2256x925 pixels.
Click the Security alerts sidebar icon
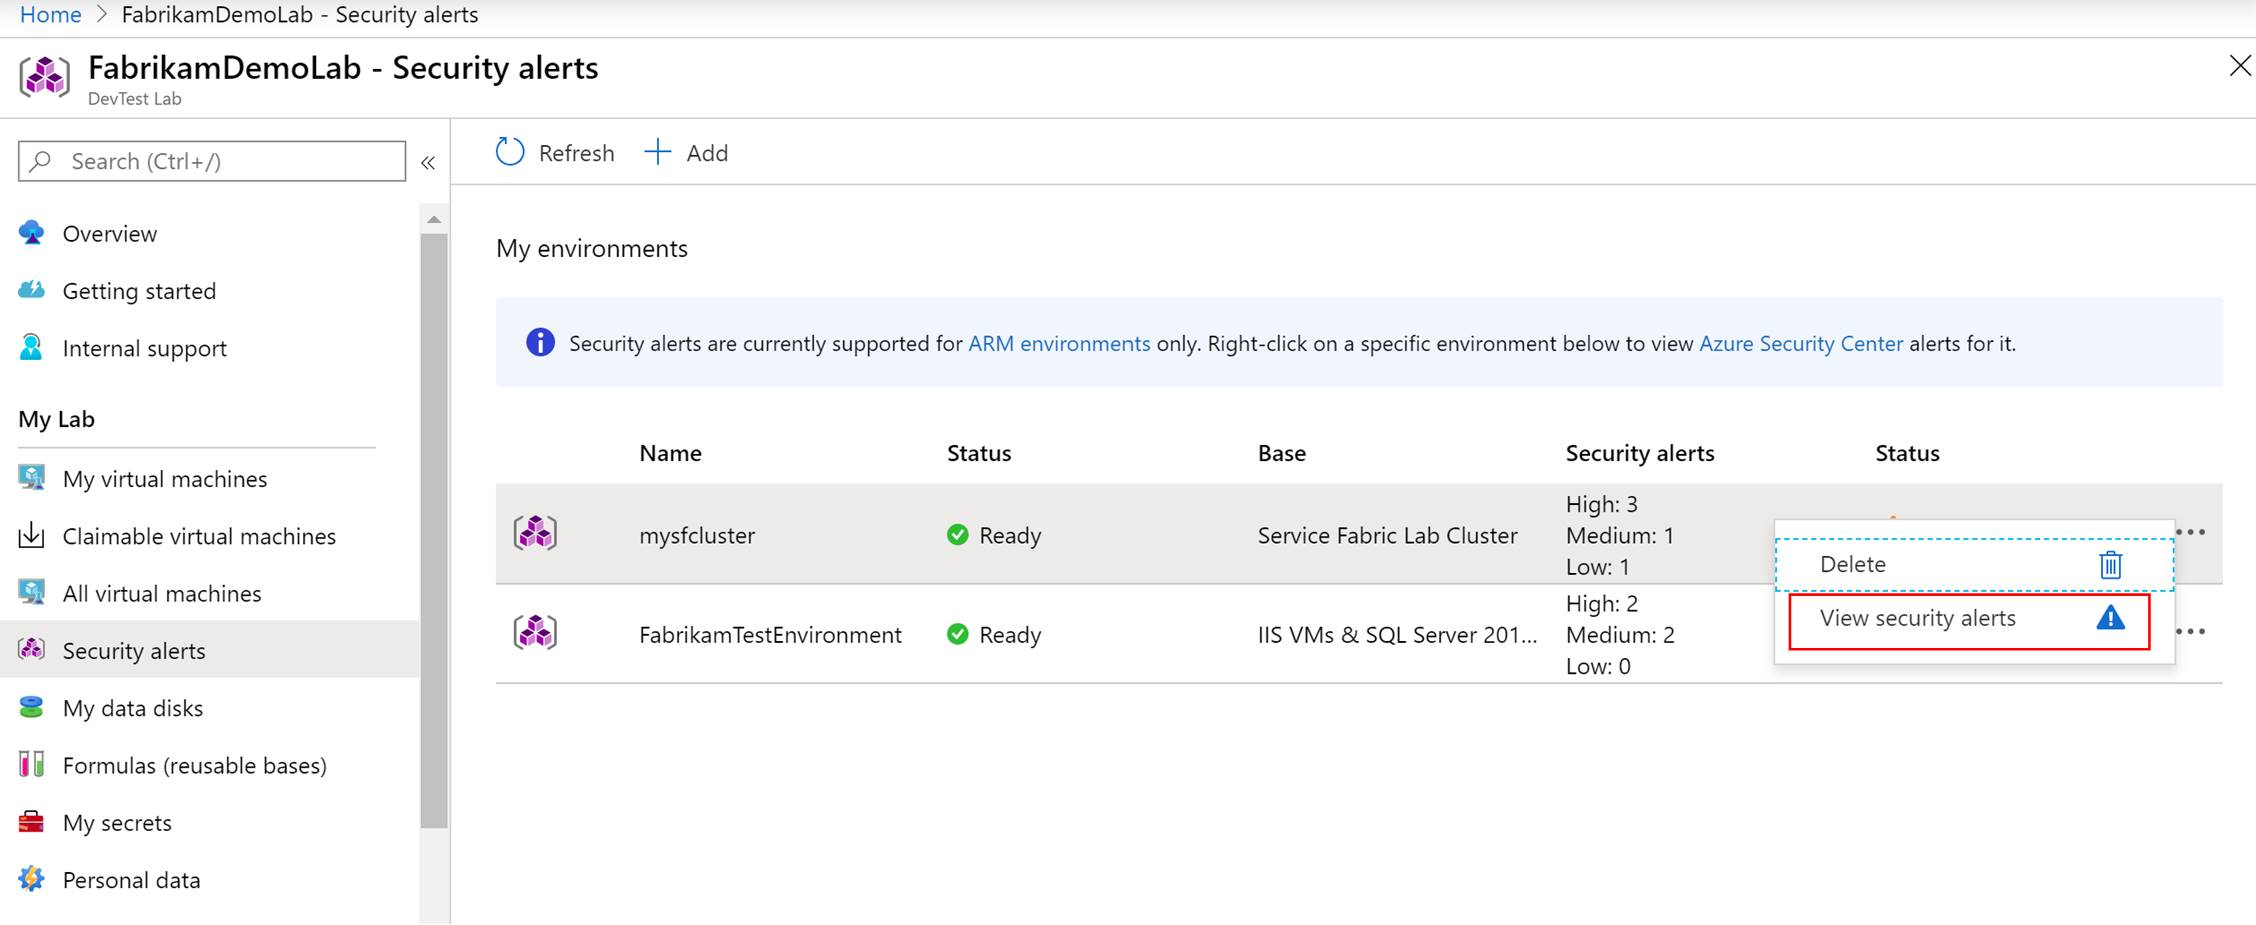[32, 649]
